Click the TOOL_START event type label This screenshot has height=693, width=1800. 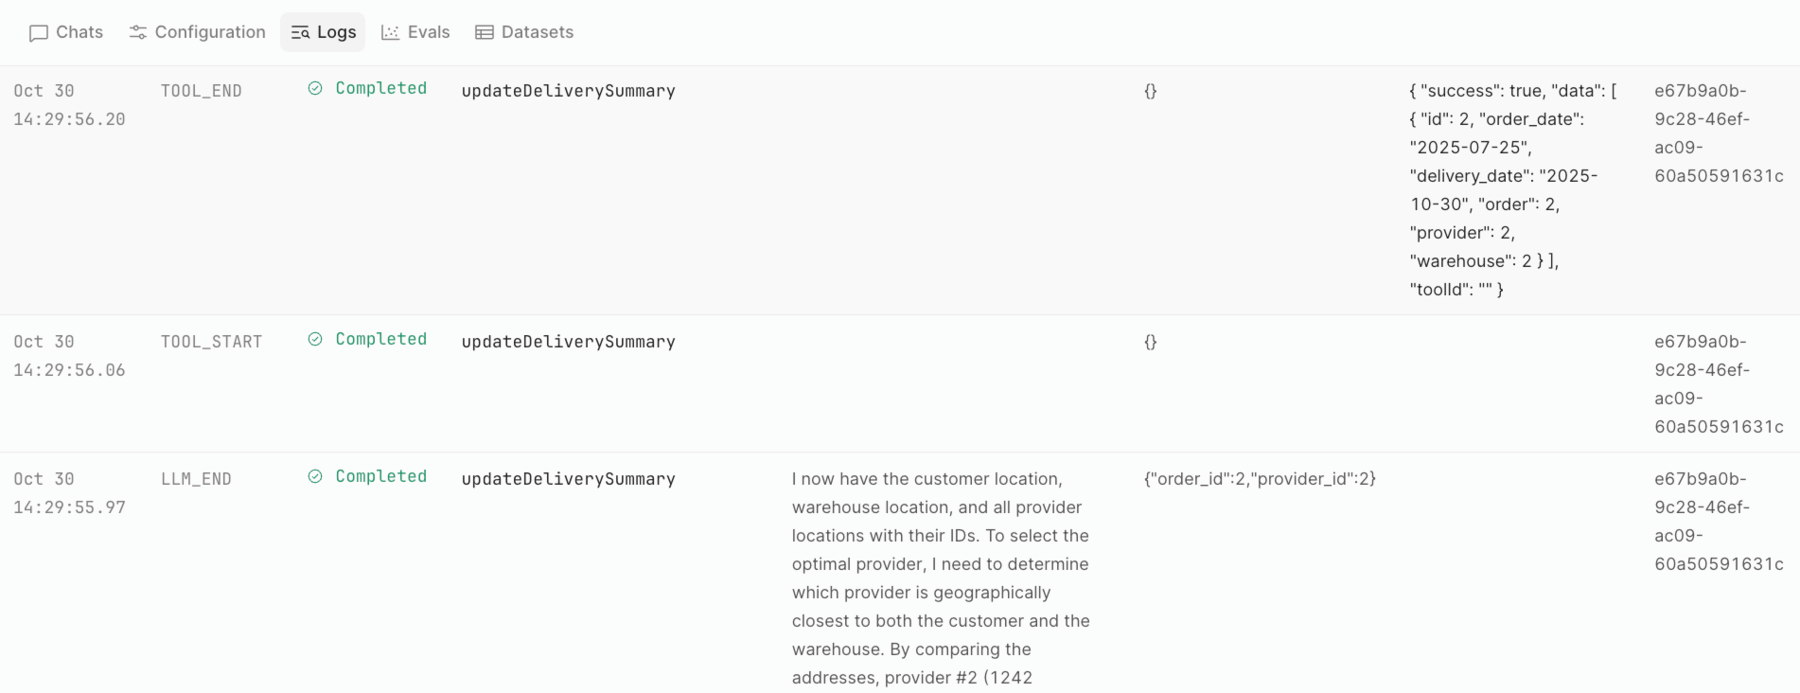(211, 342)
